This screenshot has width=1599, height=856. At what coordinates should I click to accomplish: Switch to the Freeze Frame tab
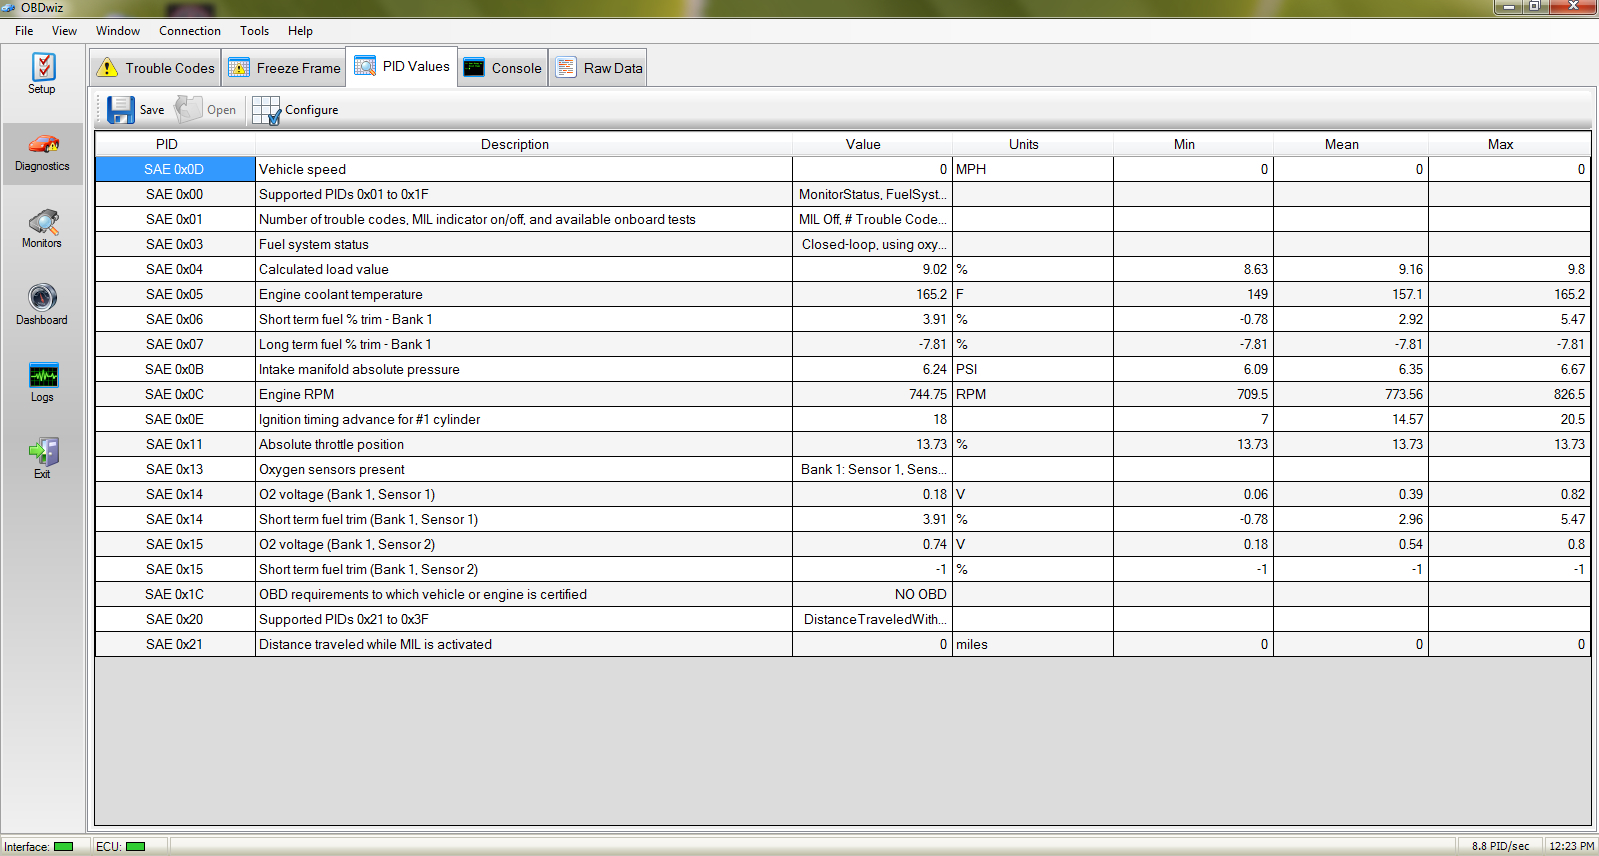pyautogui.click(x=285, y=68)
